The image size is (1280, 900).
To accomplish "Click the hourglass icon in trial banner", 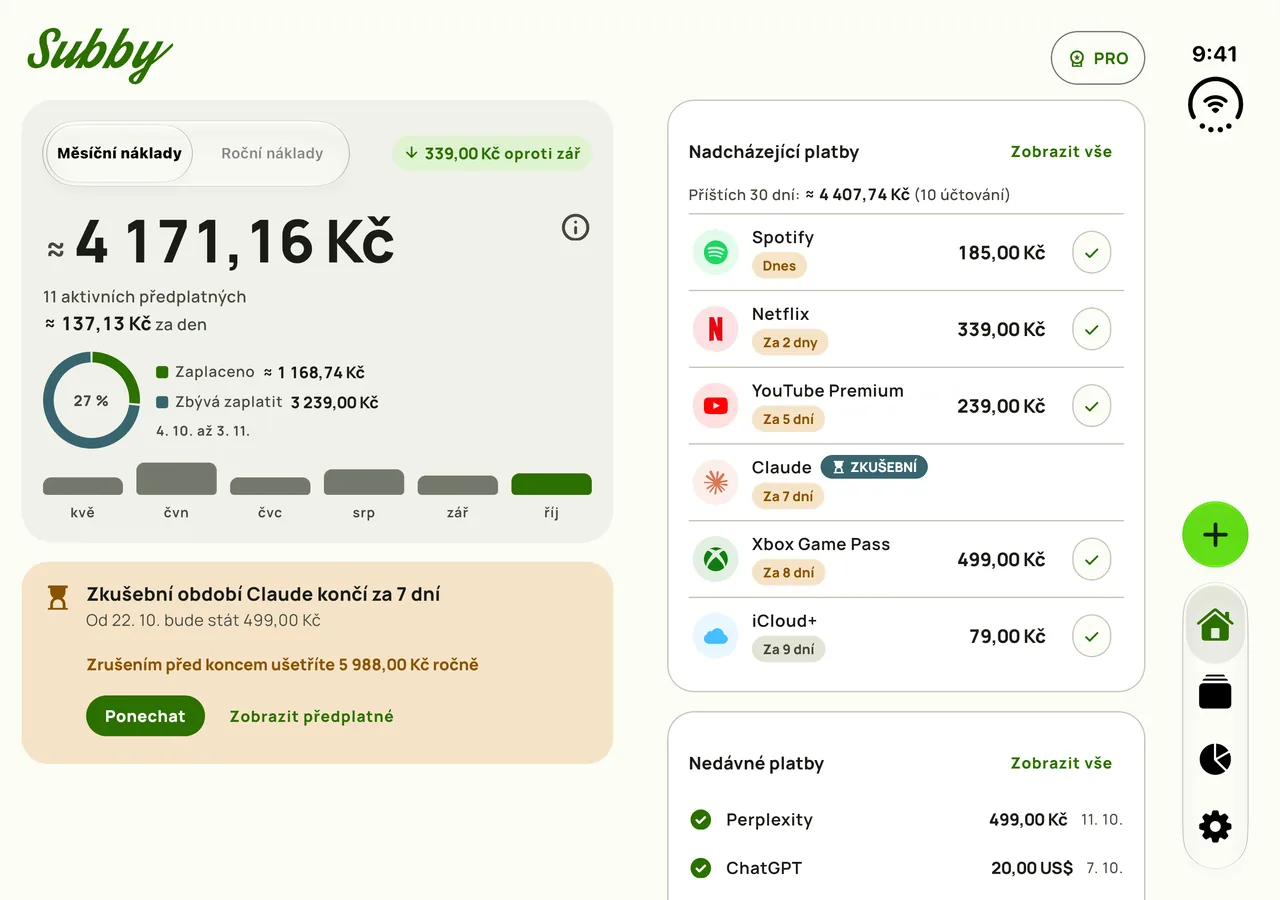I will coord(58,597).
